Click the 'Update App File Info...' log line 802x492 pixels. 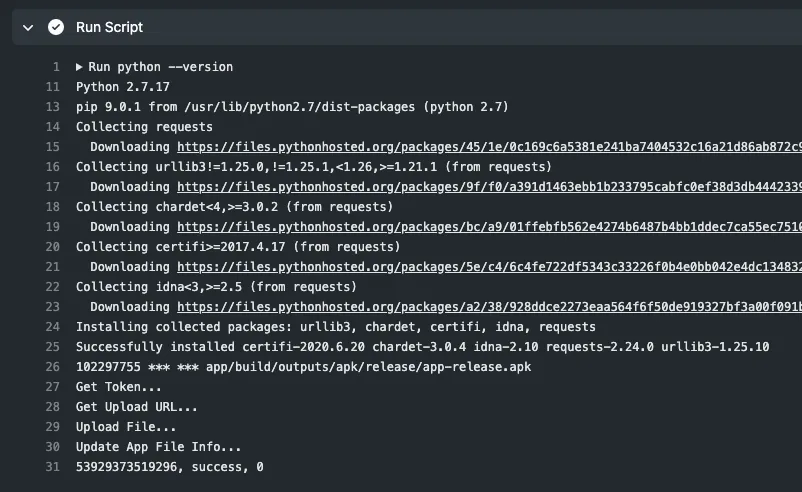click(159, 446)
